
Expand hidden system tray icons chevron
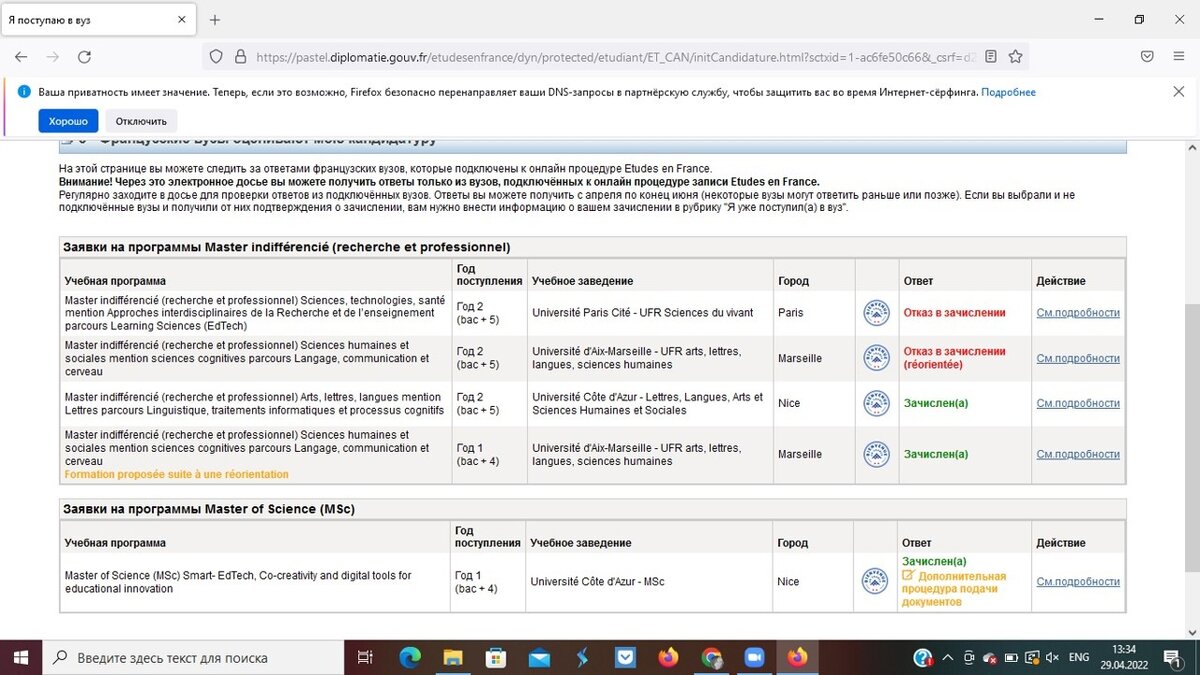[947, 657]
